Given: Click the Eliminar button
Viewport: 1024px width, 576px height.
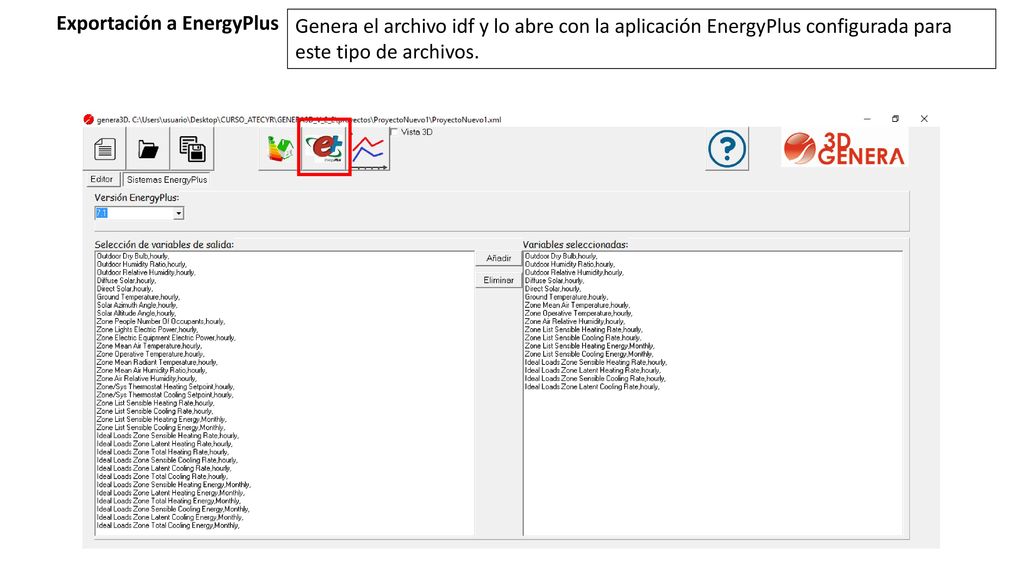Looking at the screenshot, I should tap(498, 280).
